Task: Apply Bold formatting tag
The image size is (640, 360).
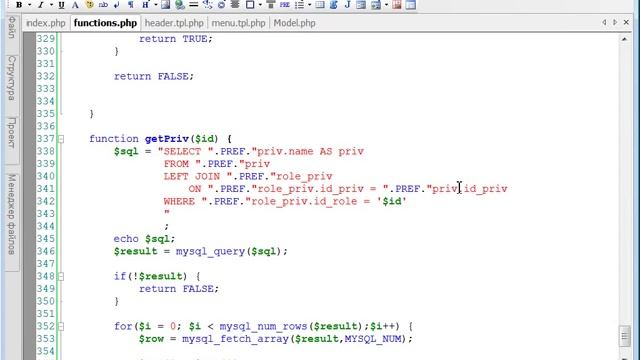Action: [19, 5]
